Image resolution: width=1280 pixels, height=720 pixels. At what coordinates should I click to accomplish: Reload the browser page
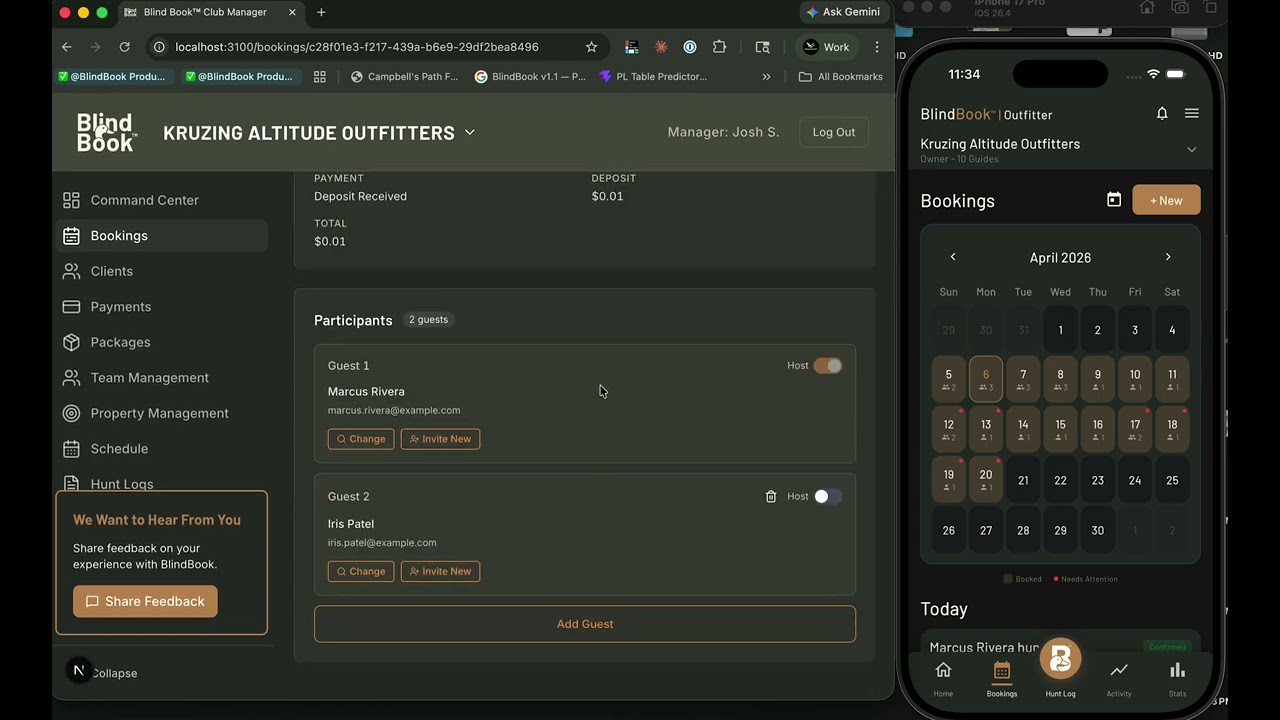[x=124, y=47]
